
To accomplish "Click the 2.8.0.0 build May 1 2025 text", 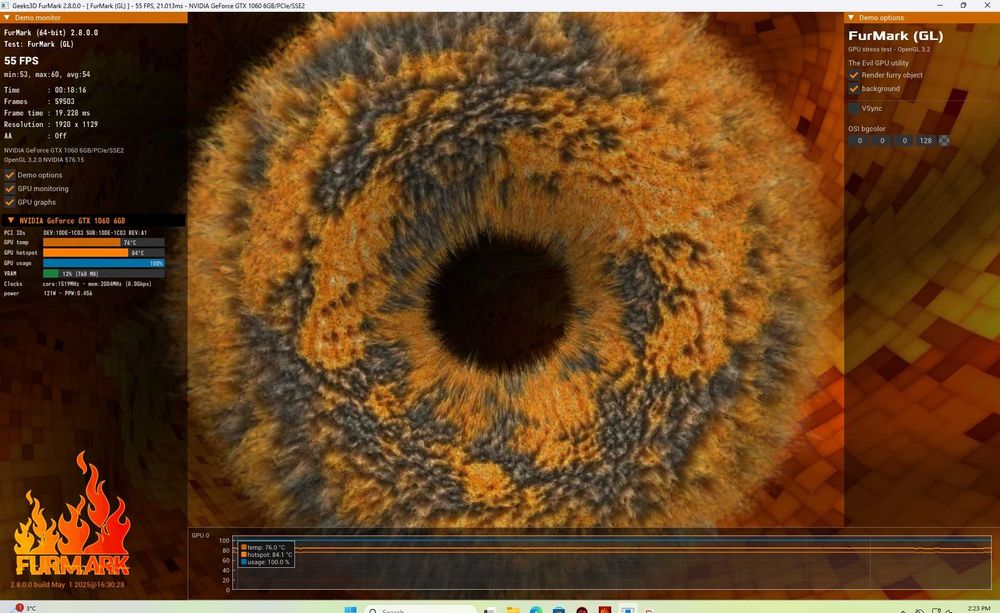I will tap(68, 584).
